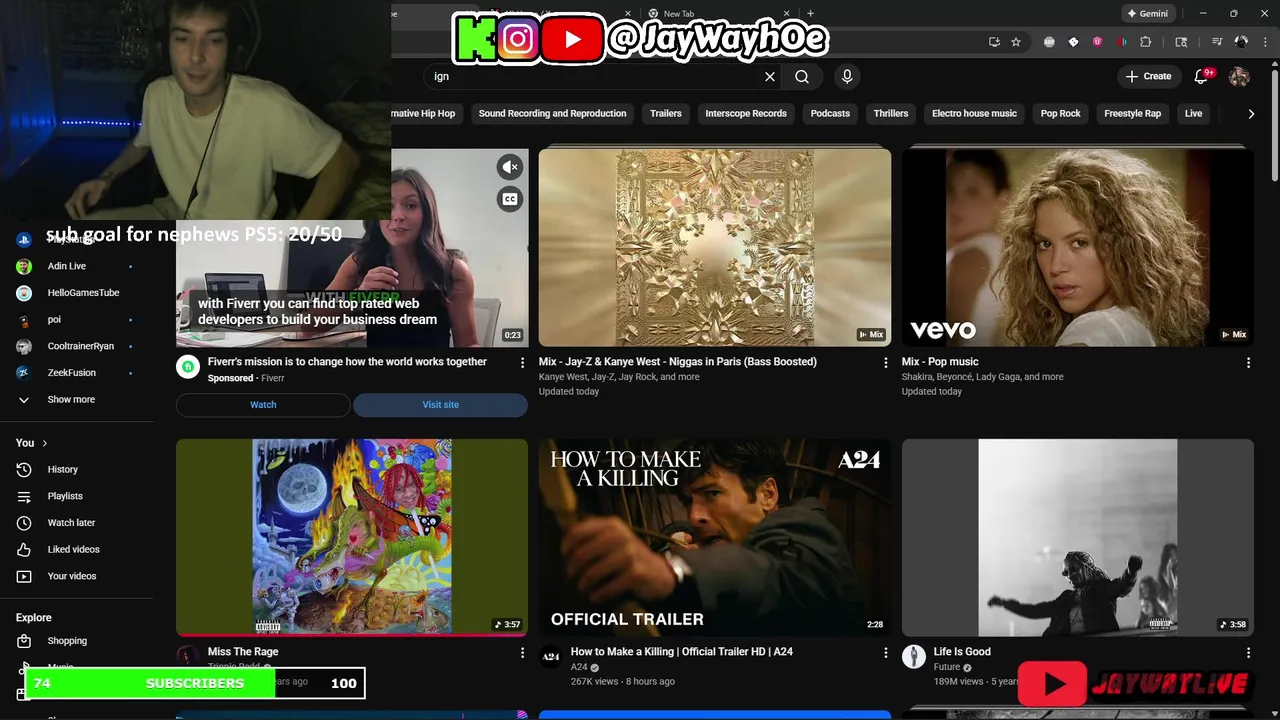
Task: Select the Podcasts chip
Action: [x=830, y=114]
